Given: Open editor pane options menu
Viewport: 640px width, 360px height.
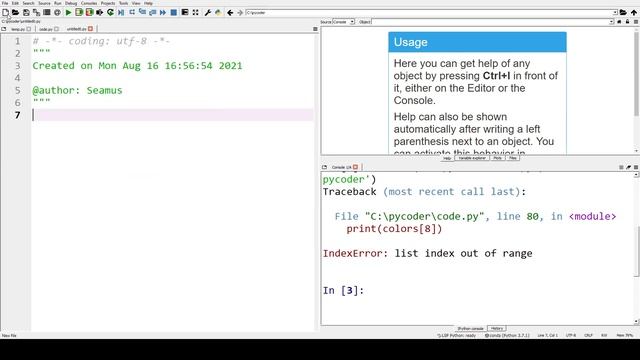Looking at the screenshot, I should (315, 29).
